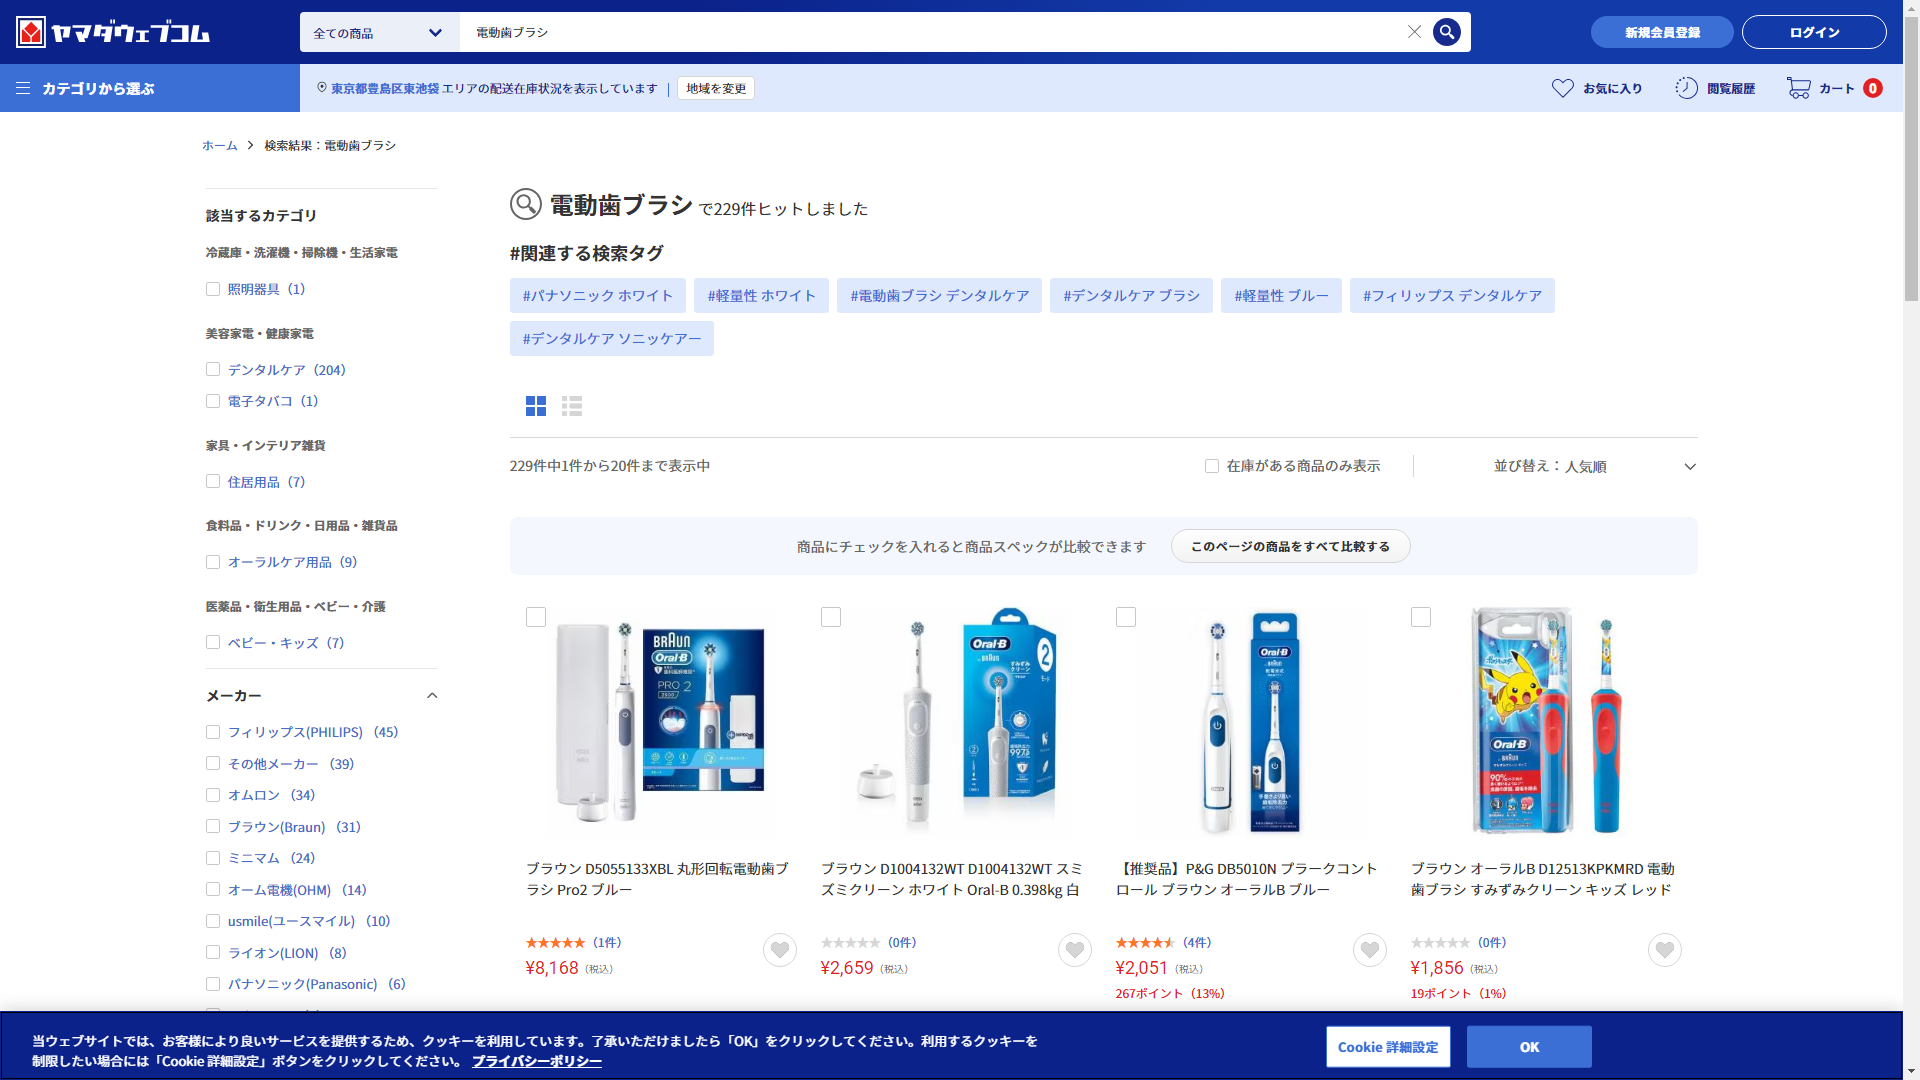This screenshot has width=1920, height=1080.
Task: Tick the フィリップス(PHILIPS) maker checkbox
Action: 213,732
